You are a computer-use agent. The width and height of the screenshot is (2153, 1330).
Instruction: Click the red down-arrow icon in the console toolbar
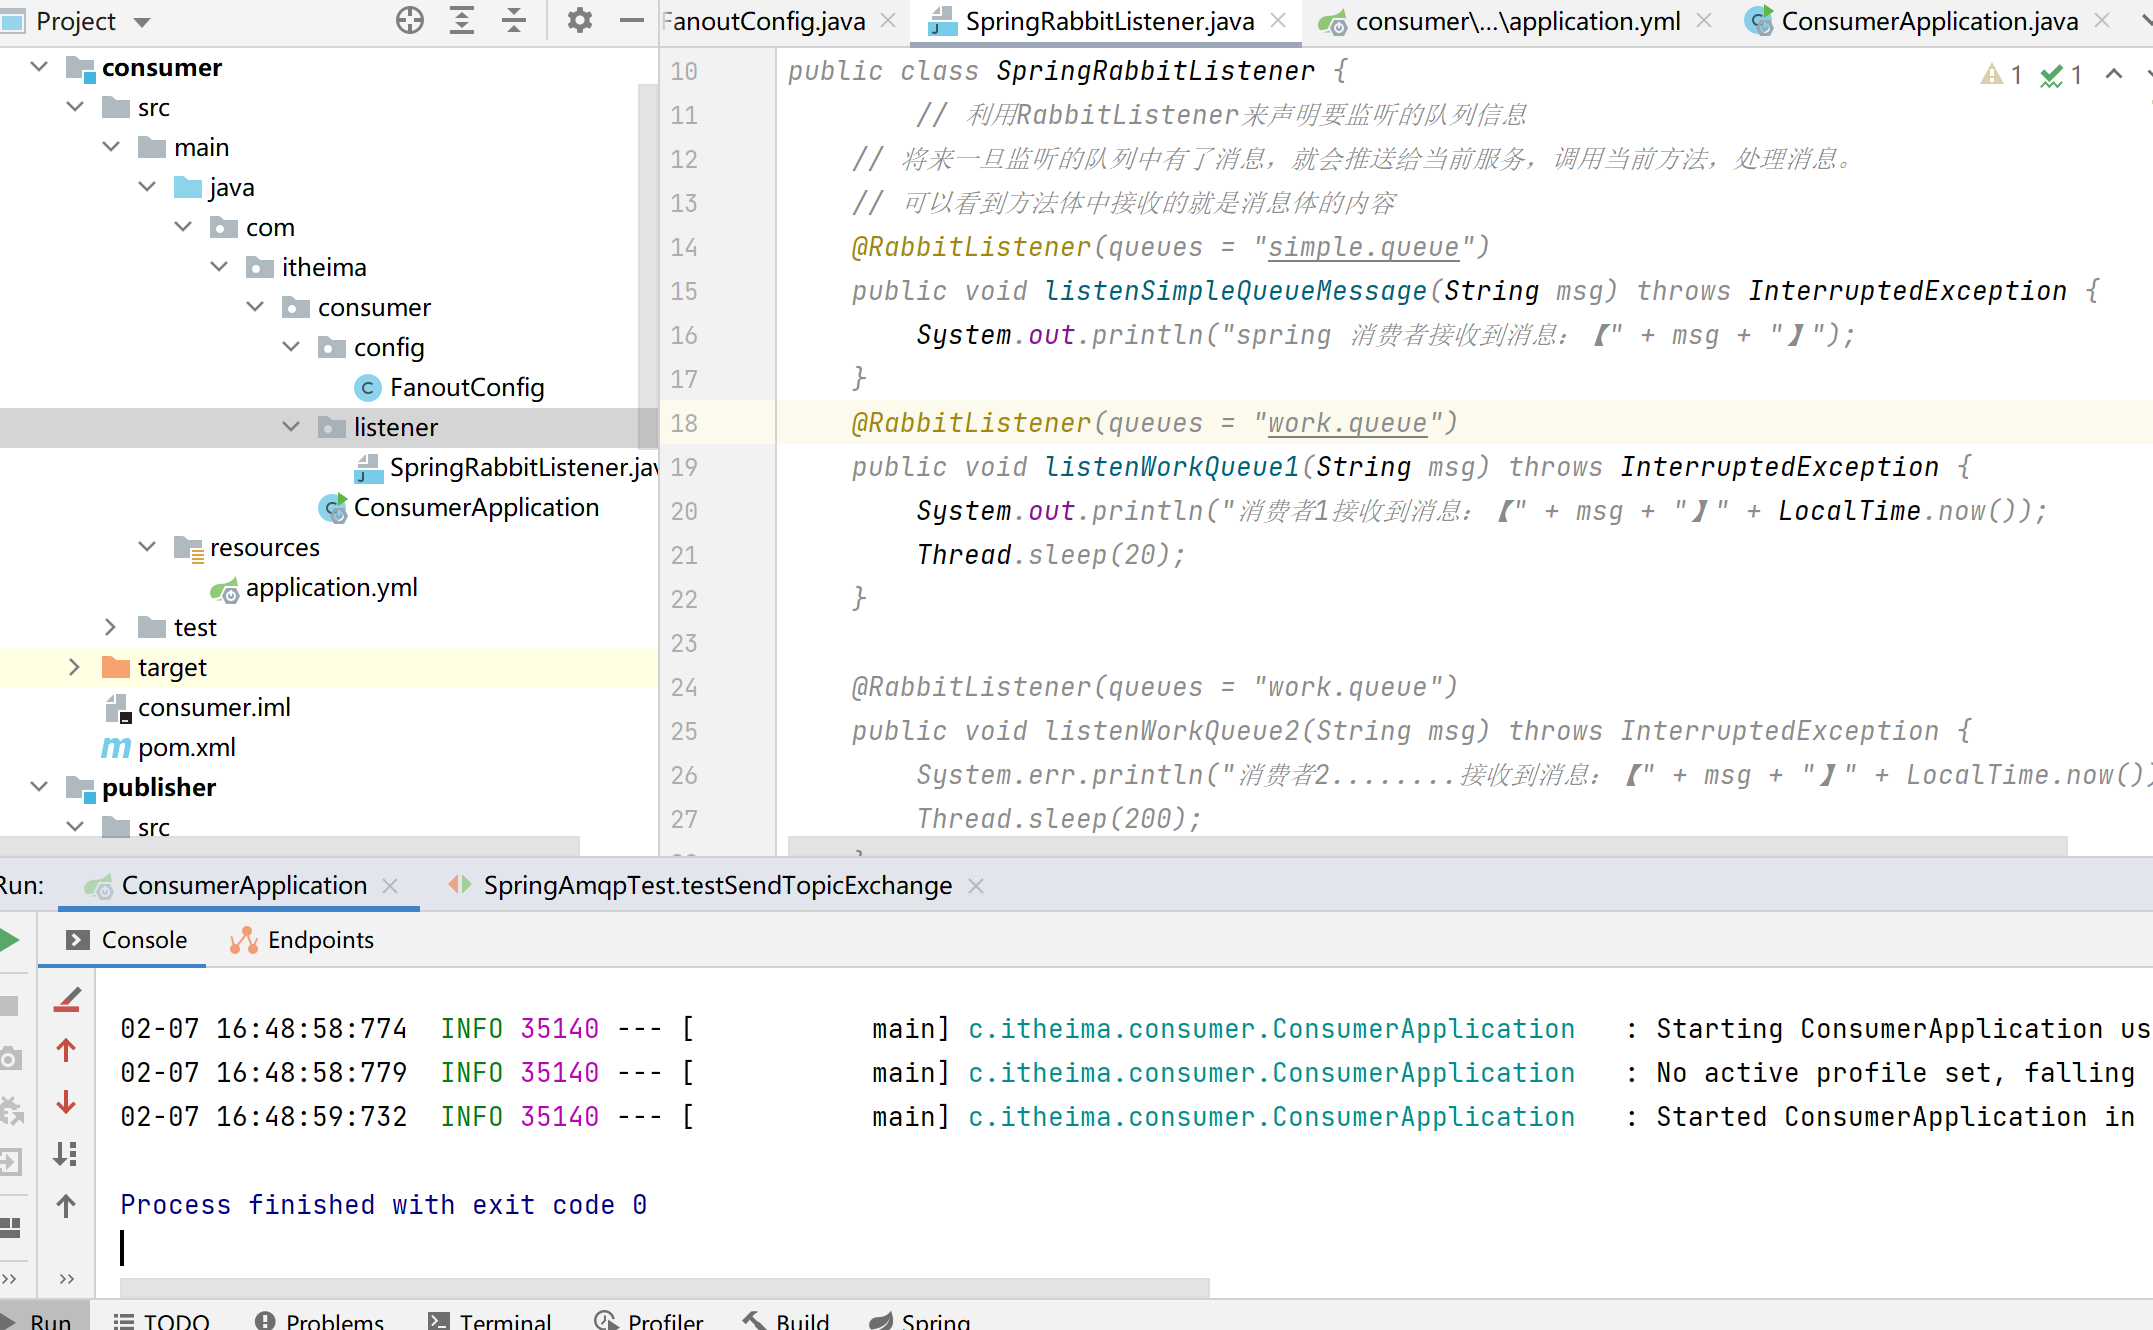pyautogui.click(x=67, y=1102)
